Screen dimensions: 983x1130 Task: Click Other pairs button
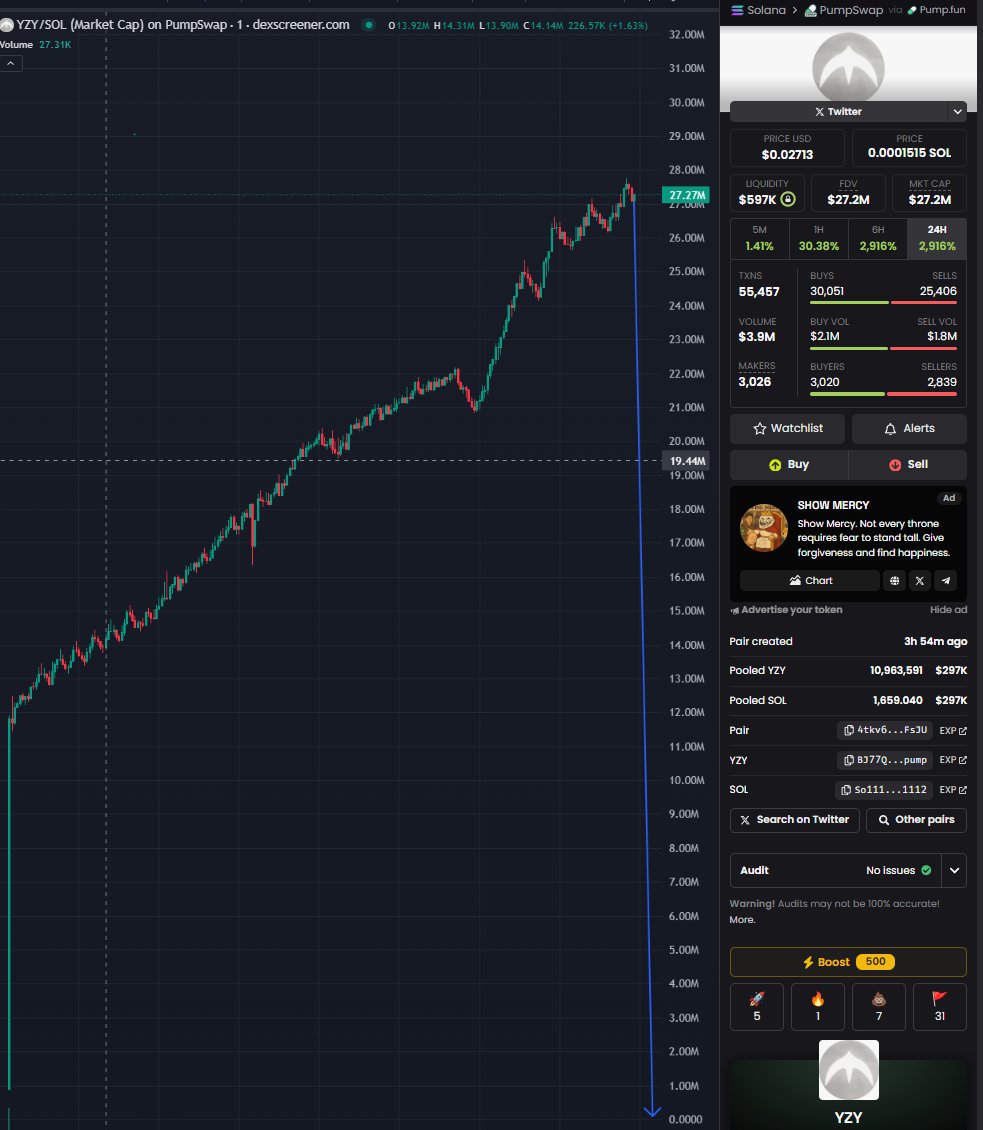(x=916, y=820)
